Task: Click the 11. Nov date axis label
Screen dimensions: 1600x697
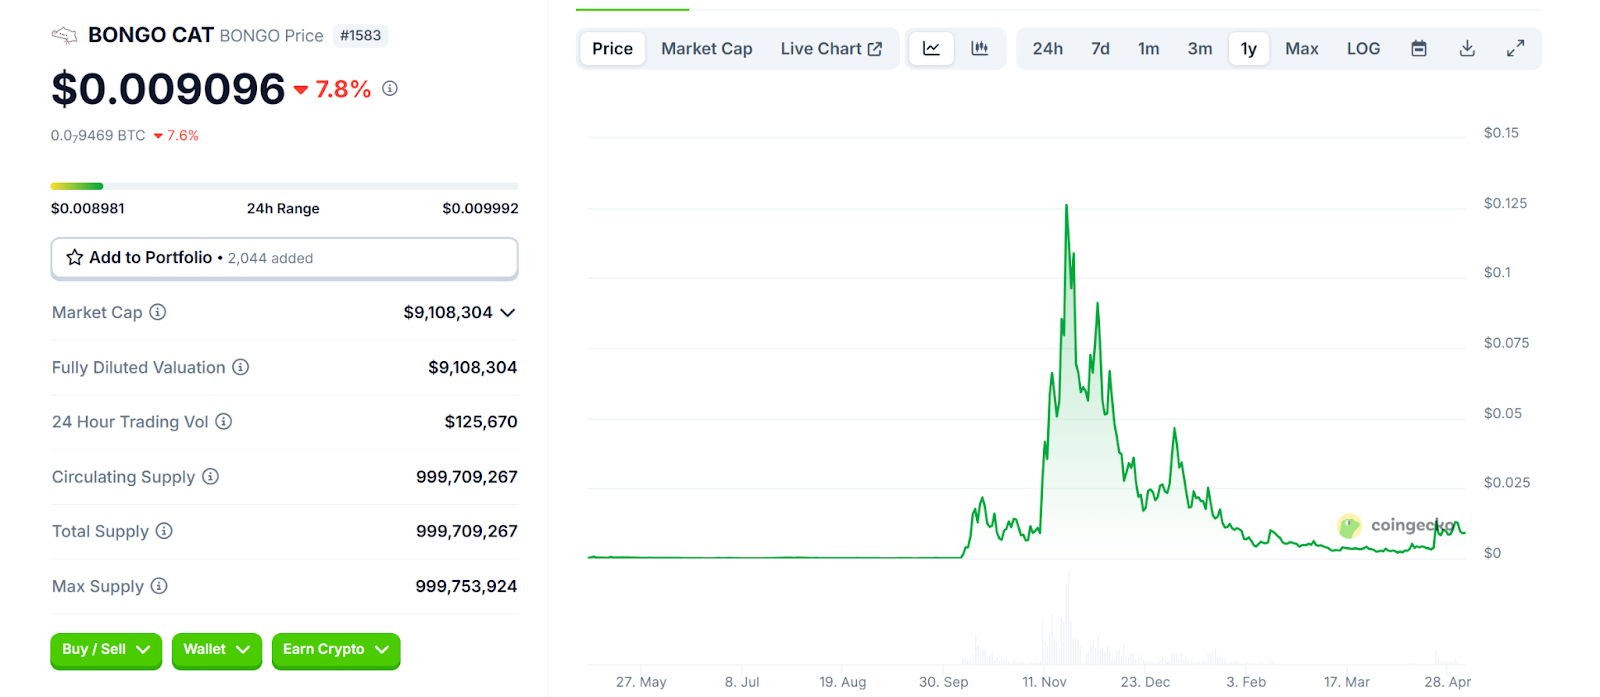Action: click(x=1044, y=682)
